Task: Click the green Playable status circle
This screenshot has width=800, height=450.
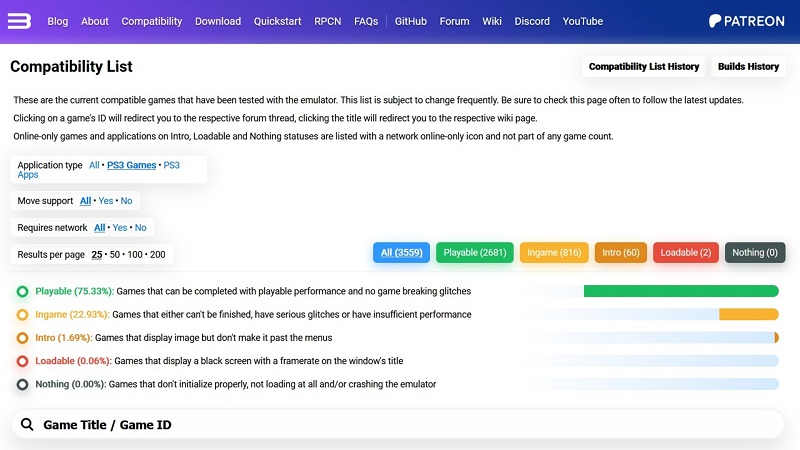Action: click(x=22, y=291)
